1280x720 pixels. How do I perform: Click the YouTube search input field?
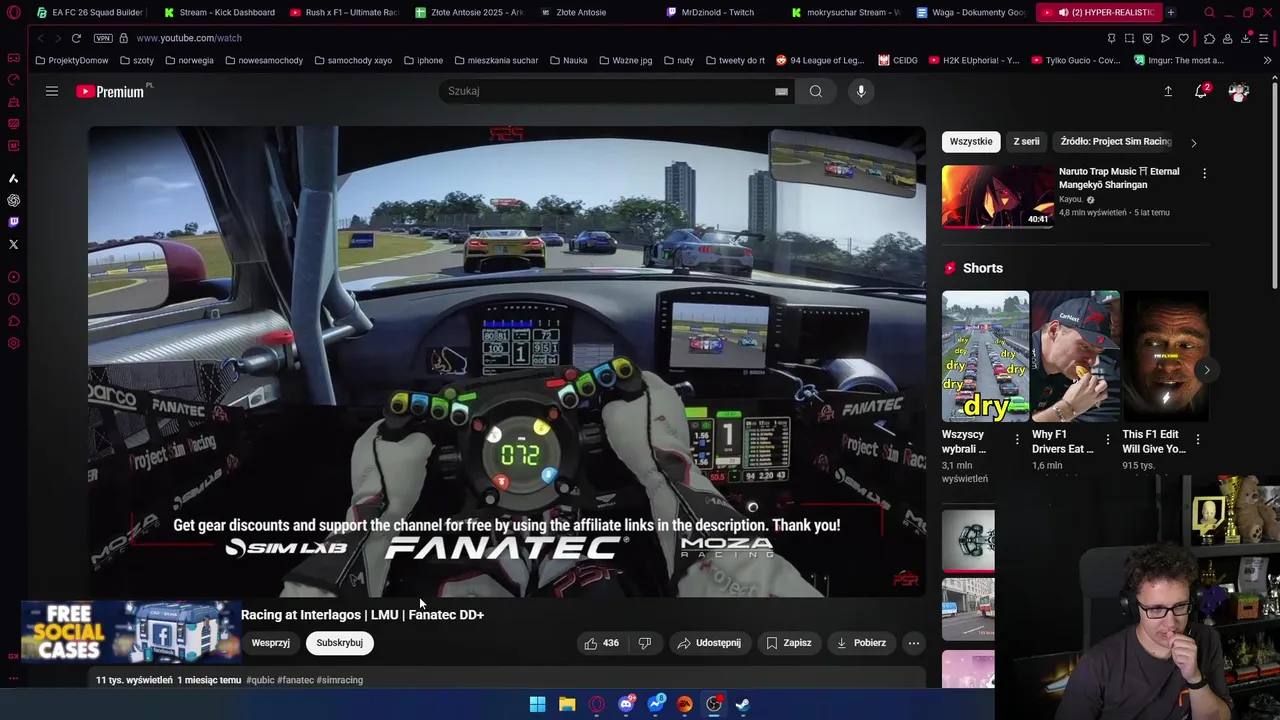(605, 91)
